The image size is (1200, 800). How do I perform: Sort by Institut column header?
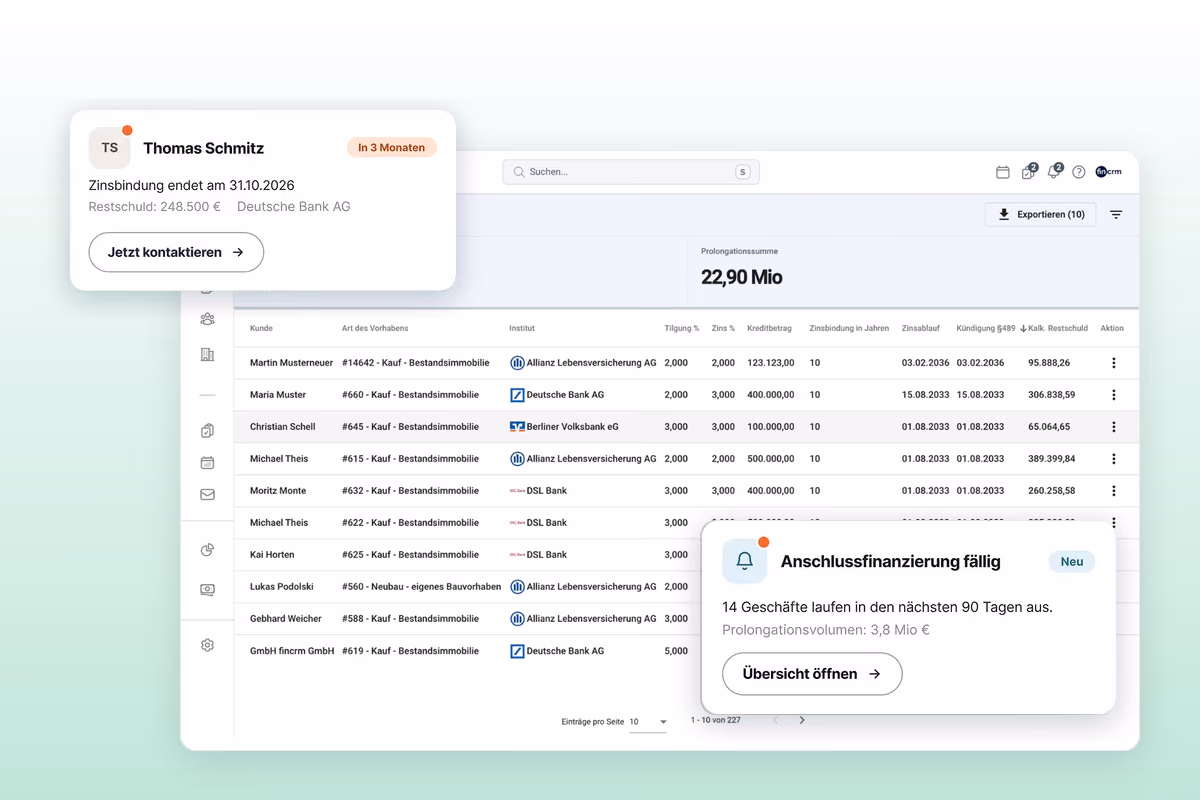522,328
